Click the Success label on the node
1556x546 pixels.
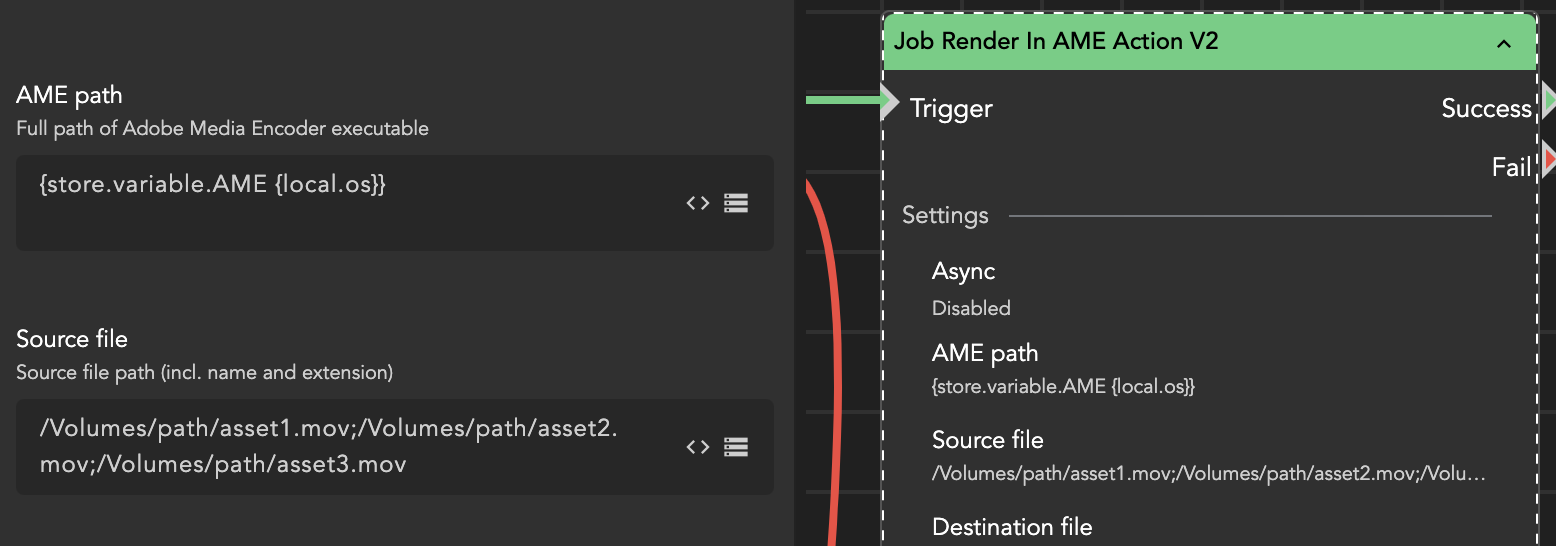coord(1486,109)
